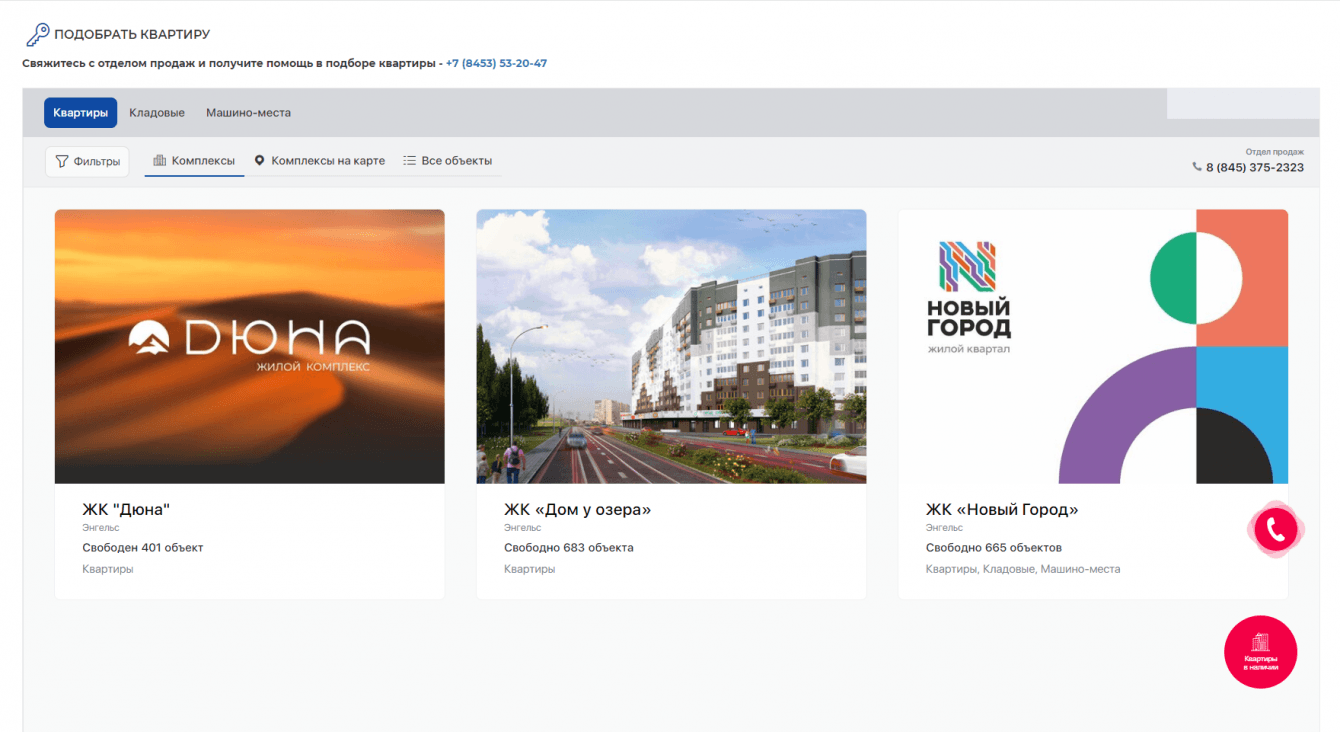1340x732 pixels.
Task: Click the Подобрать квартиру heading
Action: pos(132,35)
